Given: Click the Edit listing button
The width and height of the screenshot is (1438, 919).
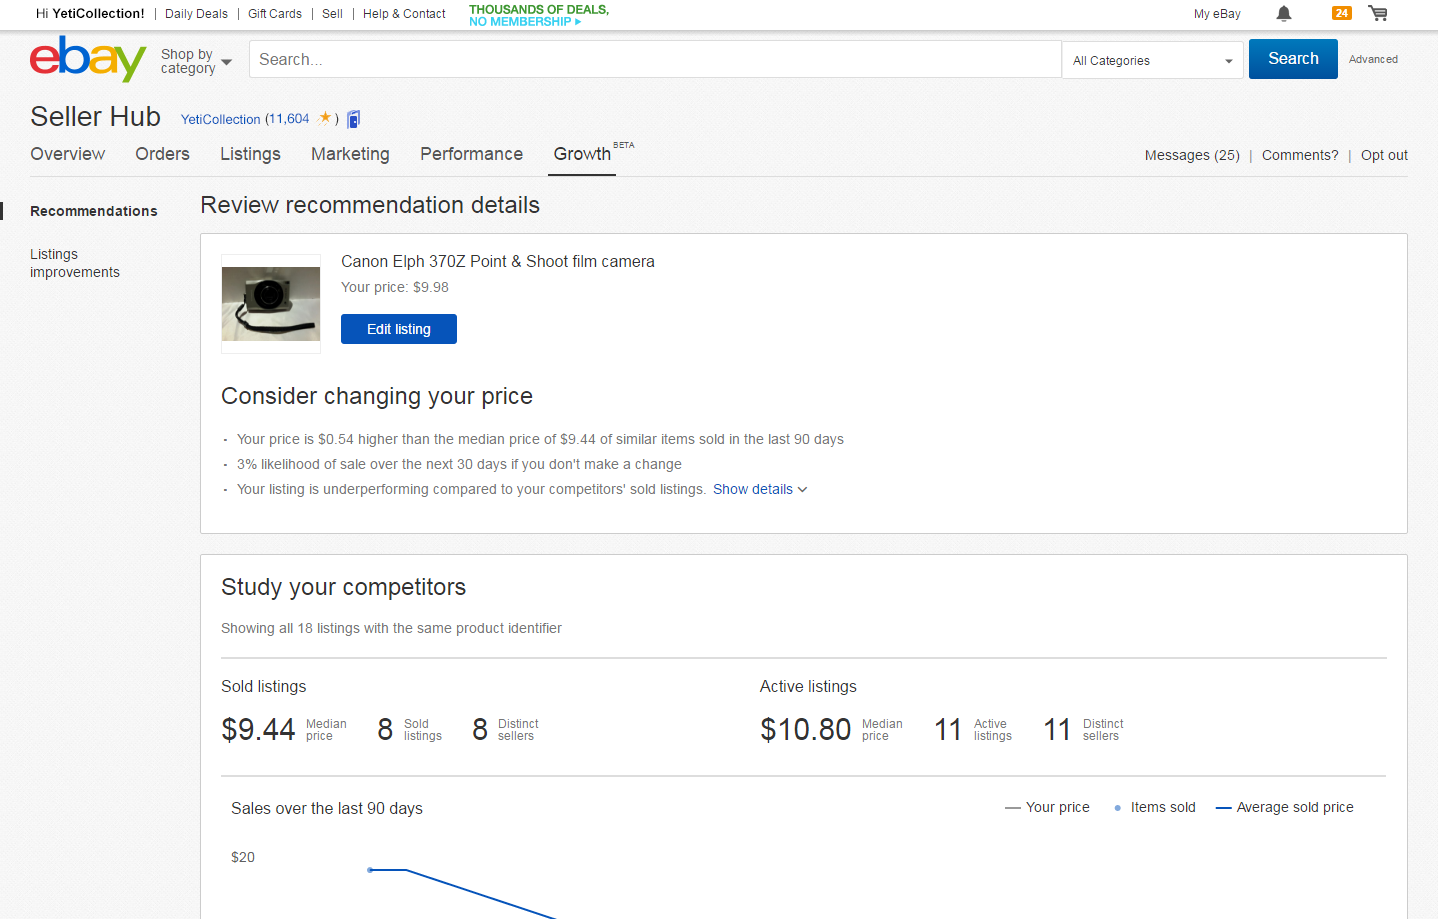Looking at the screenshot, I should tap(399, 329).
